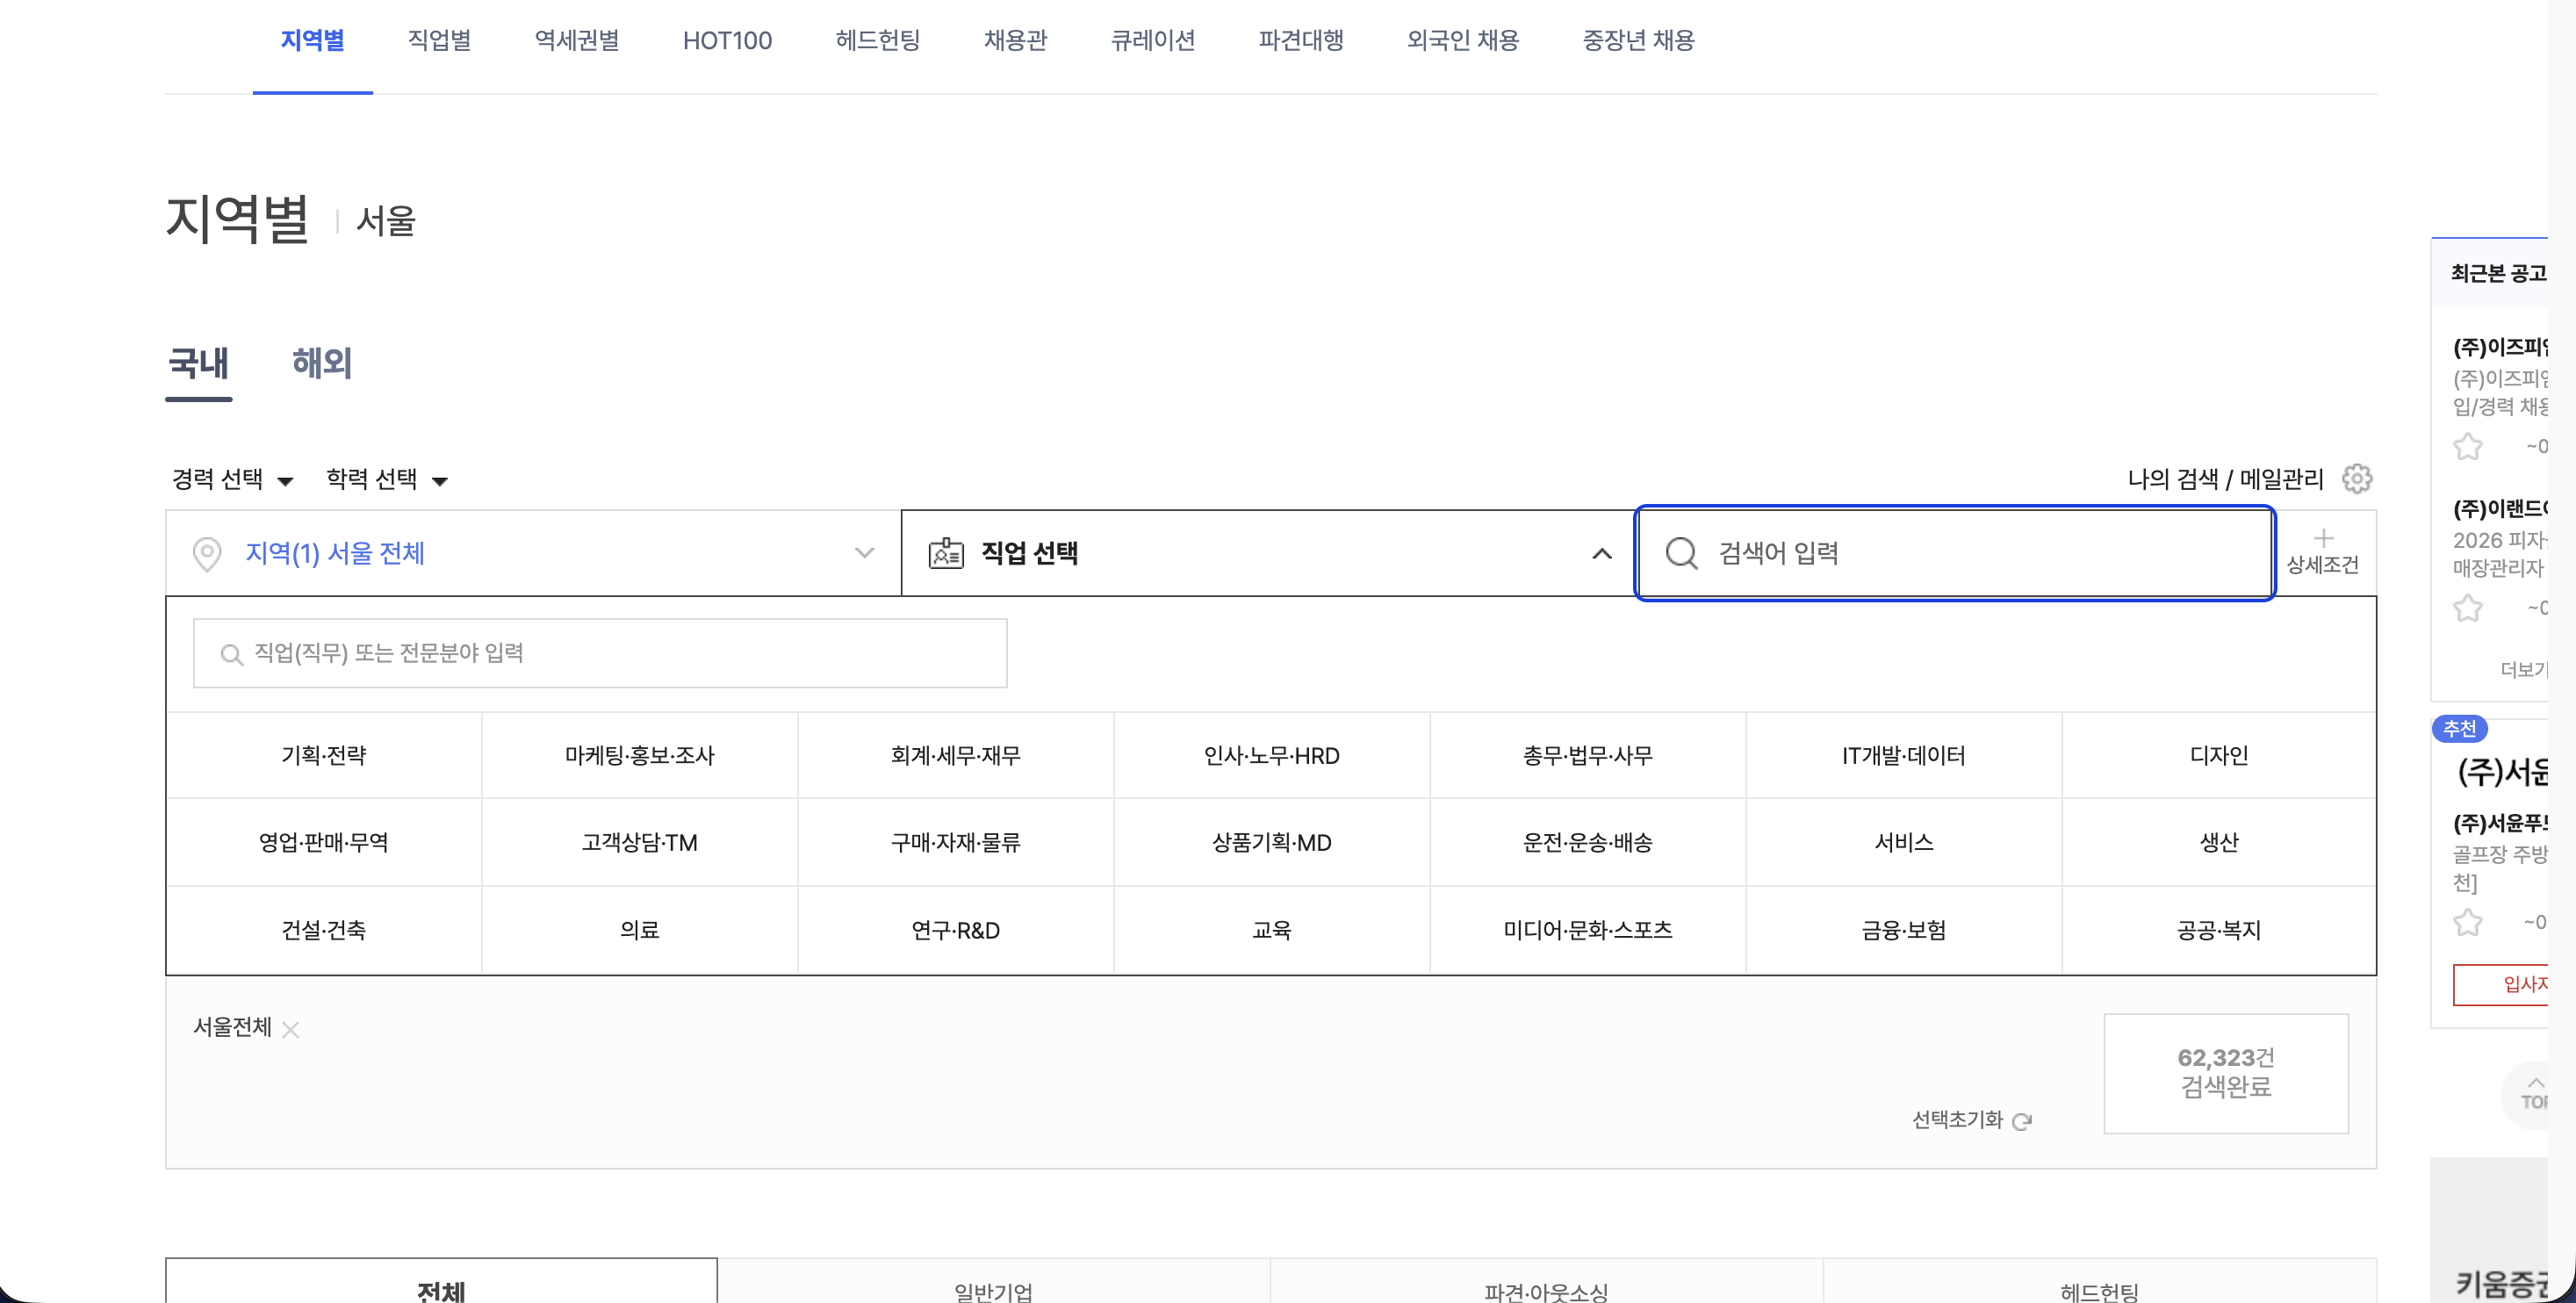
Task: Switch to the 지역별 tab
Action: pos(312,41)
